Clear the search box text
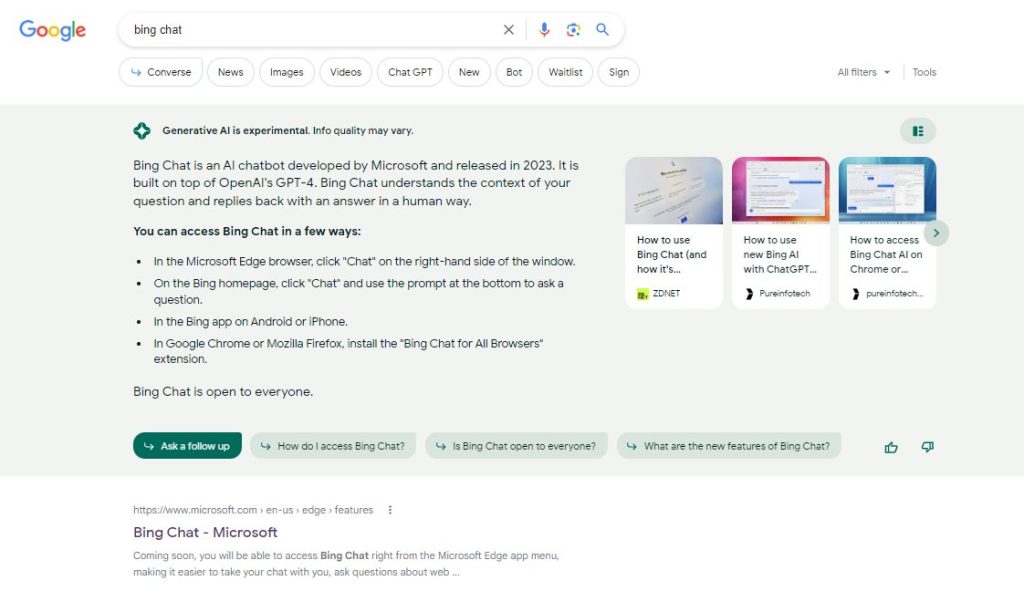Viewport: 1024px width, 591px height. coord(508,30)
